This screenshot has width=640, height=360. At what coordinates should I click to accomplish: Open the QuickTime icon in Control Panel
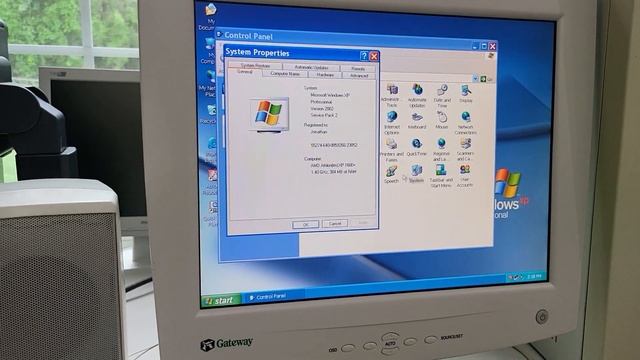417,147
